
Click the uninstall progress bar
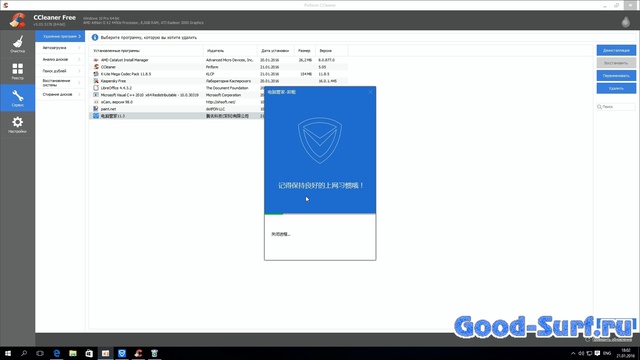click(x=320, y=213)
